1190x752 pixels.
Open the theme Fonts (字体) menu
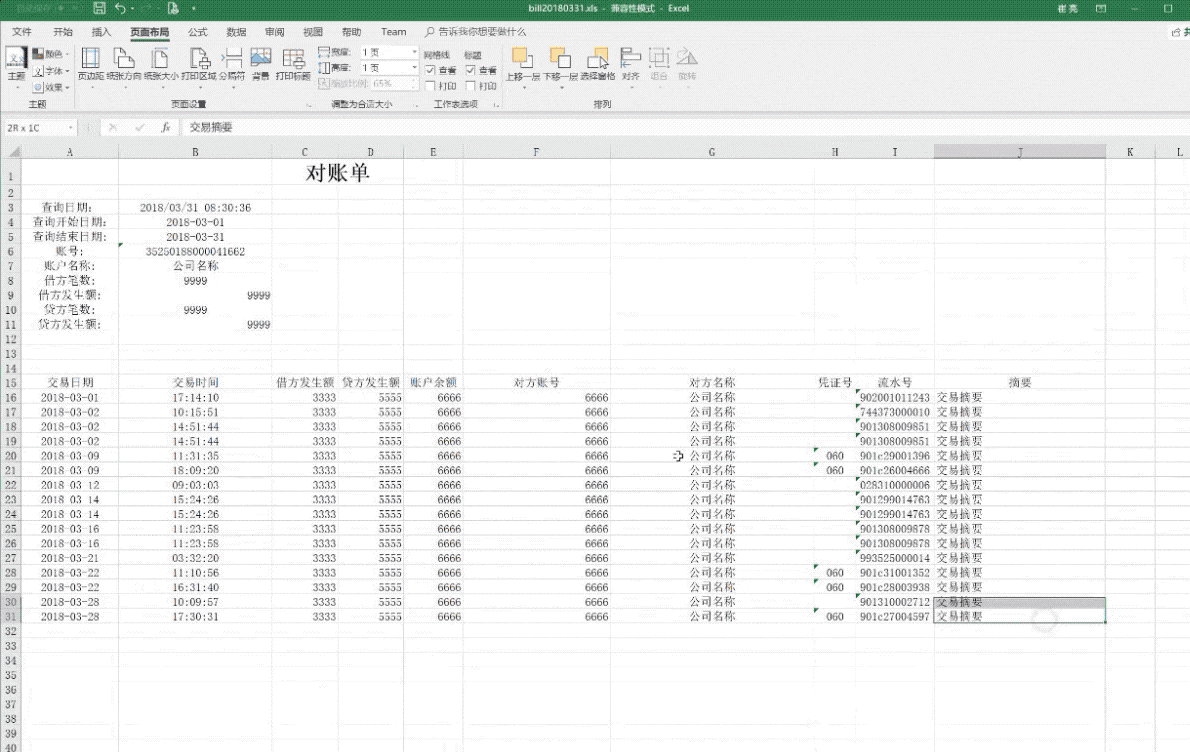pos(52,71)
